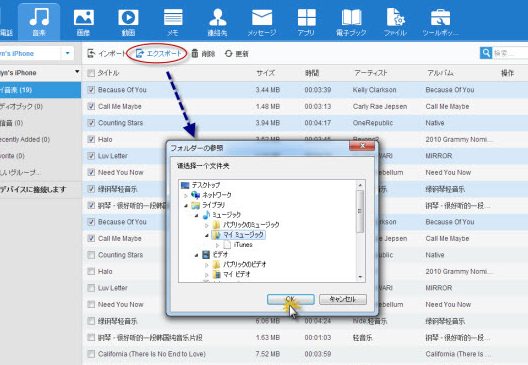
Task: Open the iPhone device dropdown
Action: [x=67, y=53]
